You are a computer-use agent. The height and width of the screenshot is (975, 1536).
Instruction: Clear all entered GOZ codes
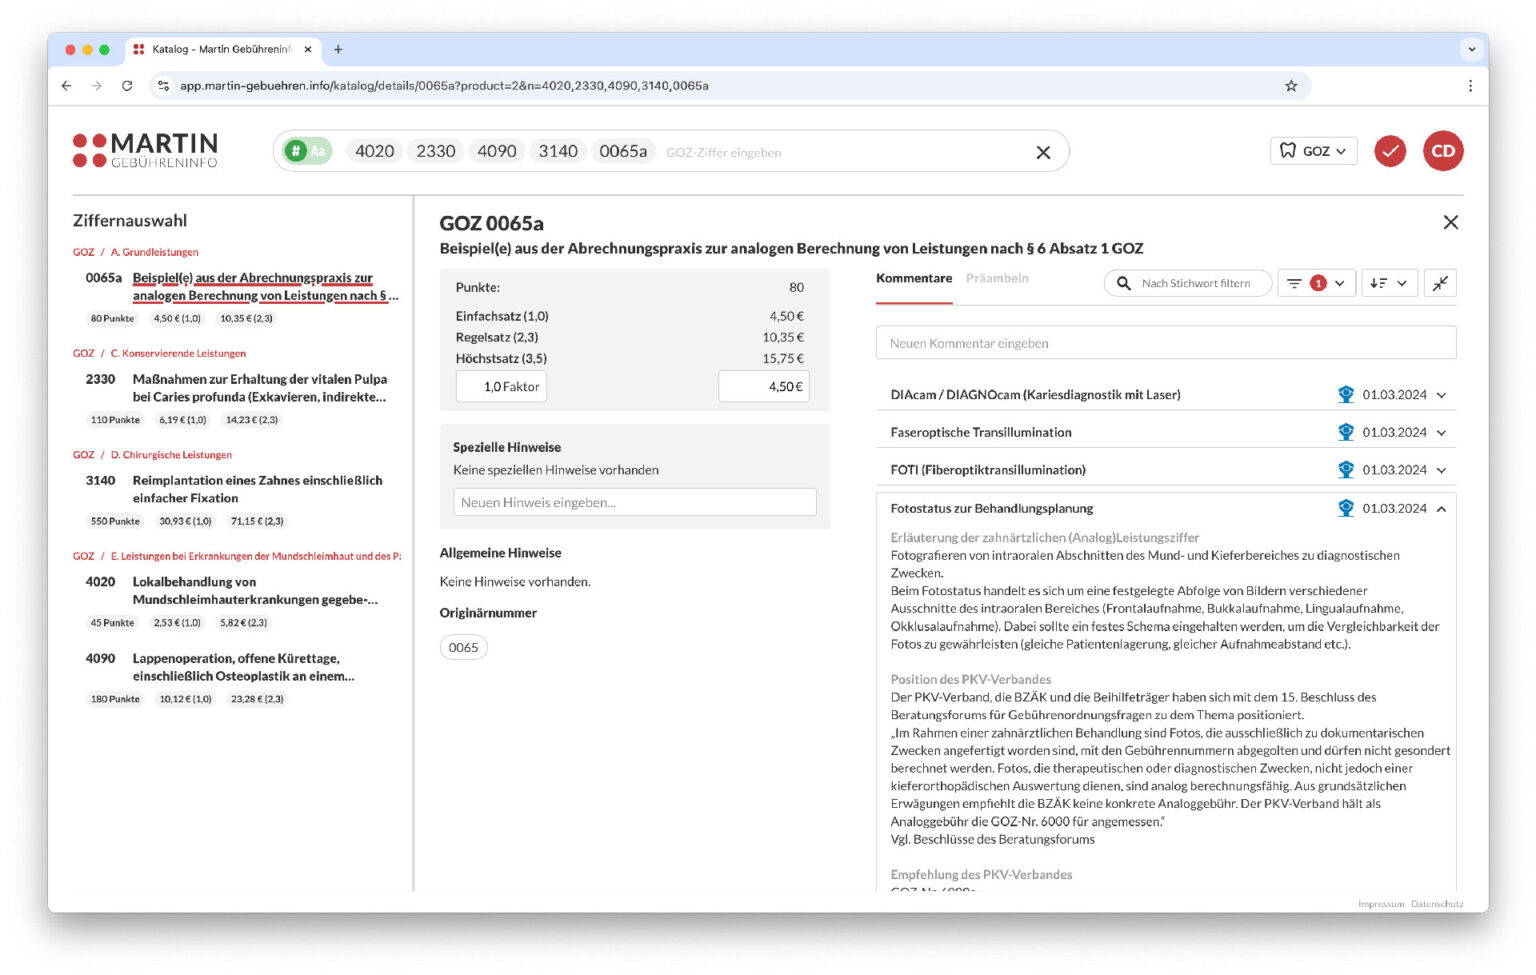[x=1042, y=153]
